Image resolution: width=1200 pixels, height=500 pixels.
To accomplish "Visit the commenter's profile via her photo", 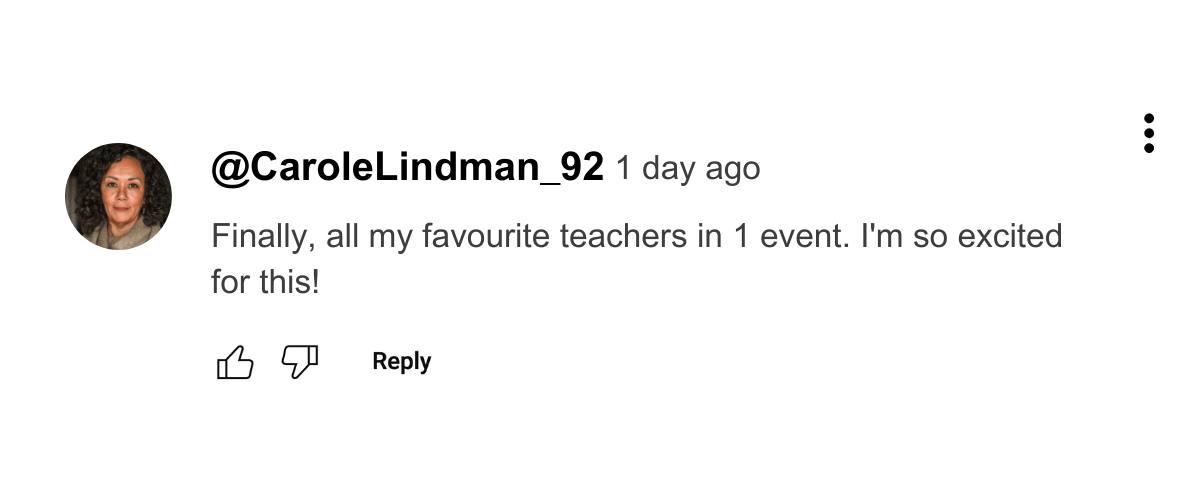I will point(118,196).
